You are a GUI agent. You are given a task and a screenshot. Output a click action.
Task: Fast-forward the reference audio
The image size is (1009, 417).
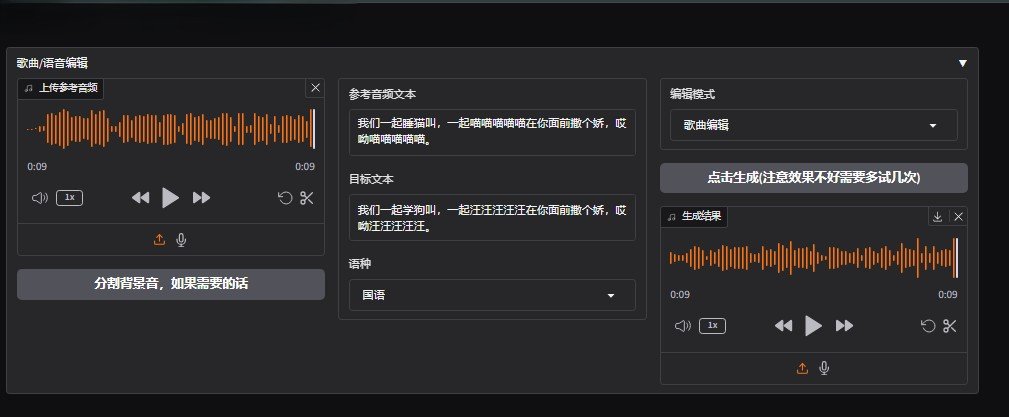(201, 198)
